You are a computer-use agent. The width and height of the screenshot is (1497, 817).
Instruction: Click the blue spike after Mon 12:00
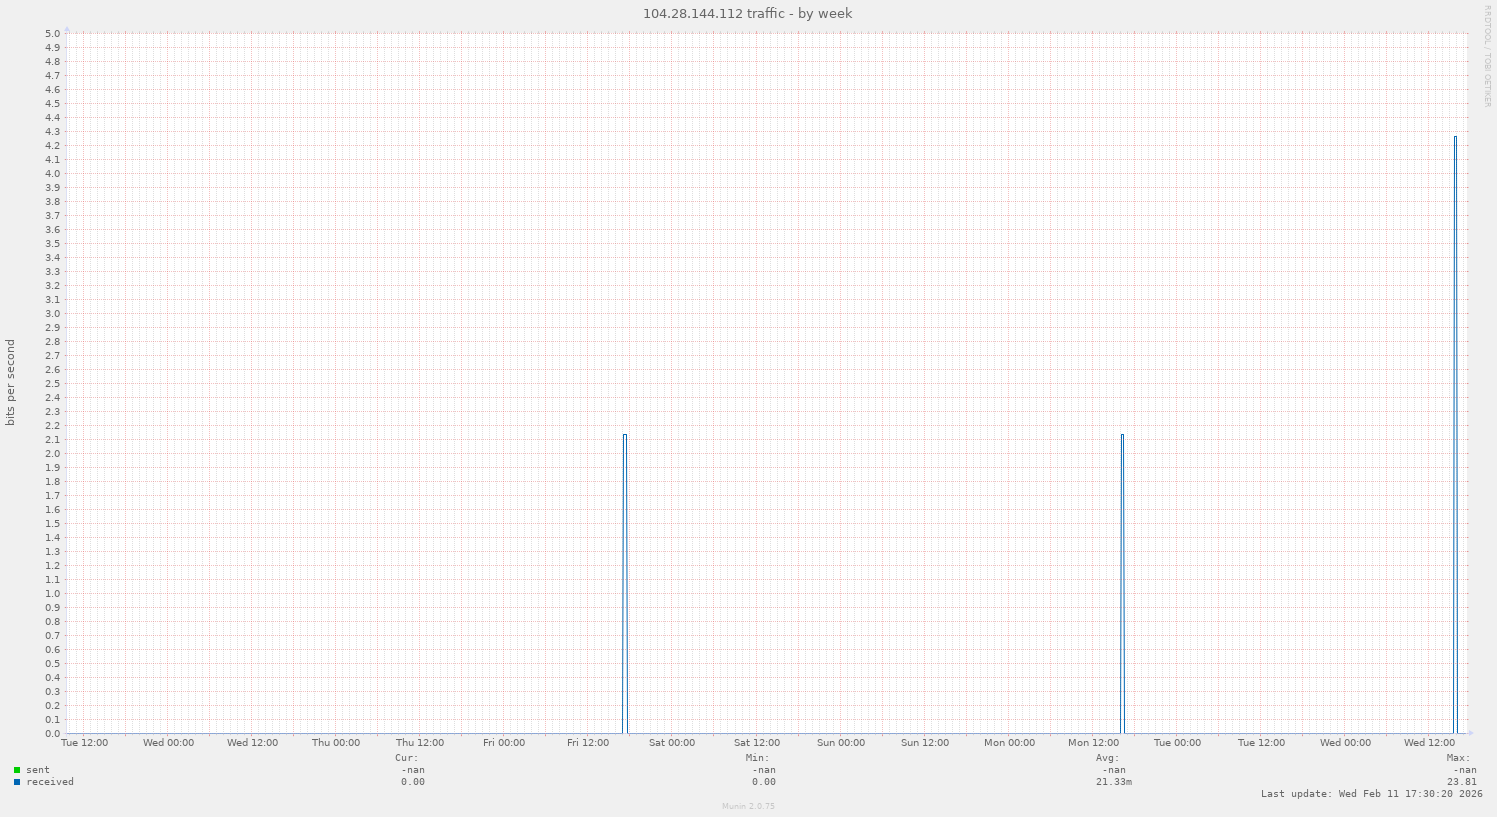[1122, 583]
